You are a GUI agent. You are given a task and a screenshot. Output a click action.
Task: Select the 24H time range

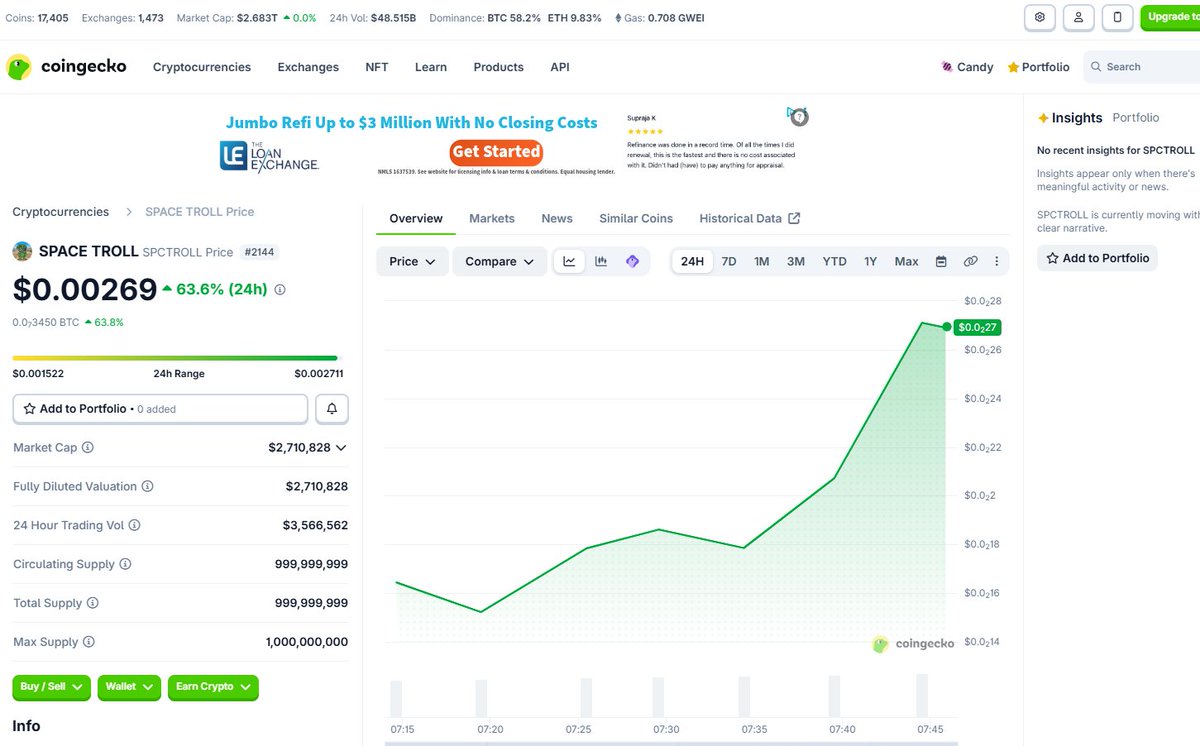click(692, 261)
